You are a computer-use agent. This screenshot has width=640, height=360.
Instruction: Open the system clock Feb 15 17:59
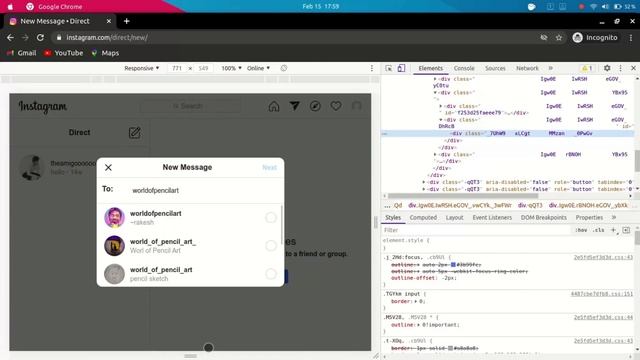click(x=320, y=7)
